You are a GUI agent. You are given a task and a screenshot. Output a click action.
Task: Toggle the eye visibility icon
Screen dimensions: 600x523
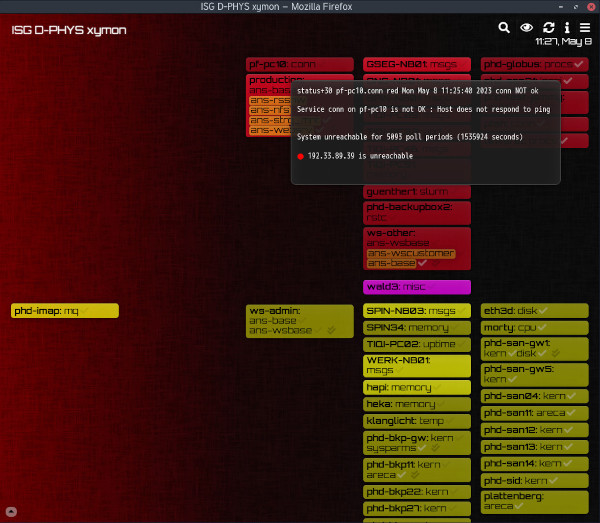pos(527,28)
